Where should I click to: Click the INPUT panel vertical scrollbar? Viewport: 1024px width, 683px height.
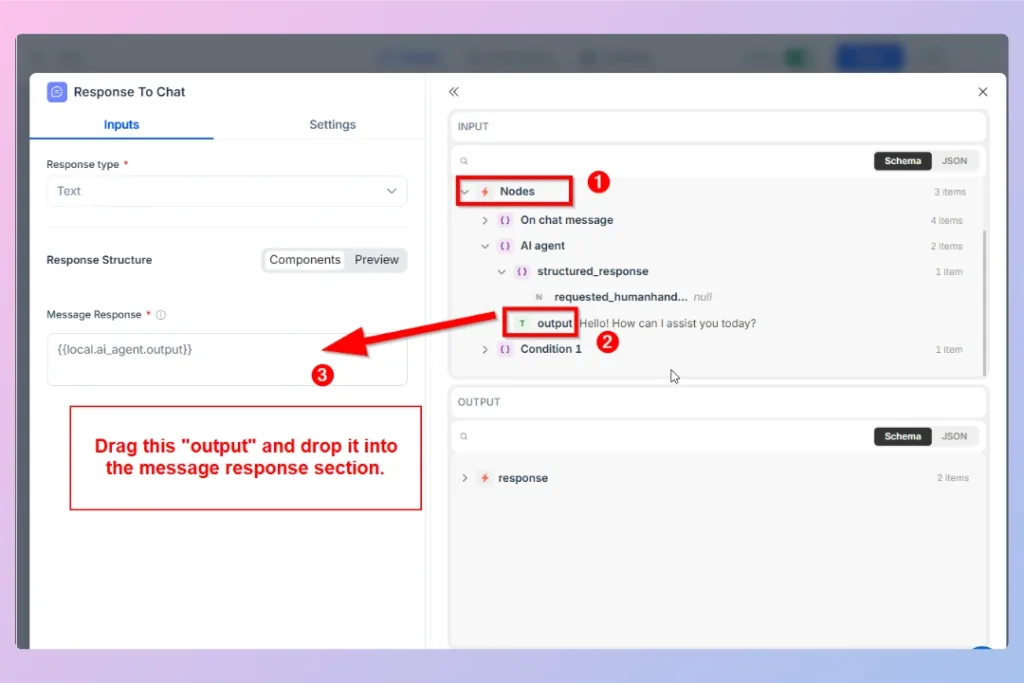(x=984, y=303)
